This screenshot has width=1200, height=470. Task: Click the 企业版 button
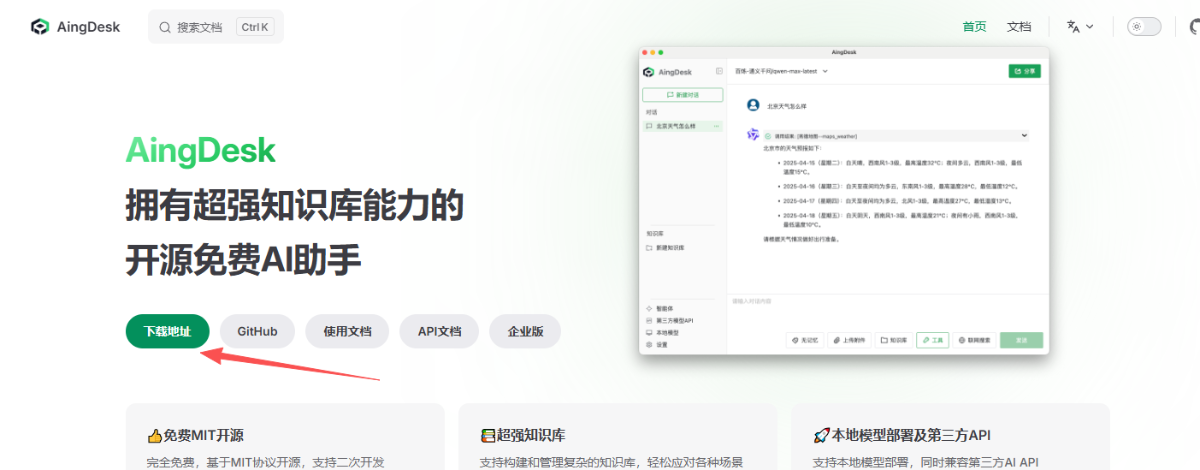click(x=526, y=331)
